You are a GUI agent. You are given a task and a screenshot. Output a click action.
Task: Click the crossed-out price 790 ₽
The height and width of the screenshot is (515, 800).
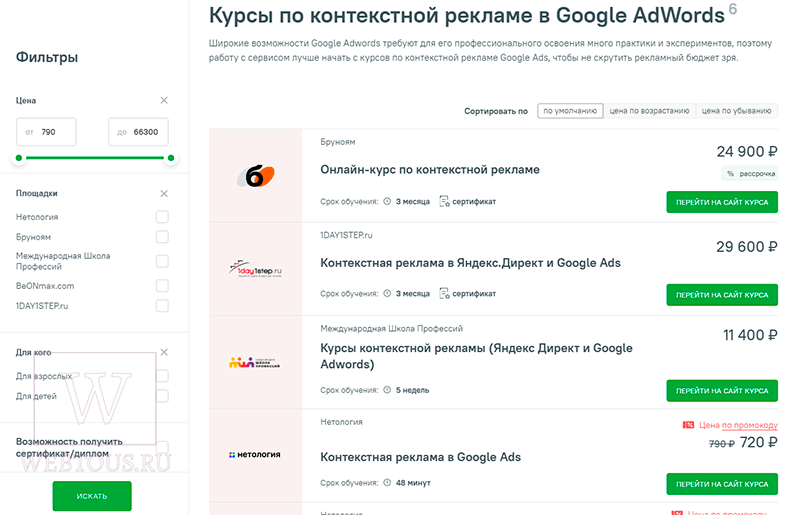(x=721, y=444)
